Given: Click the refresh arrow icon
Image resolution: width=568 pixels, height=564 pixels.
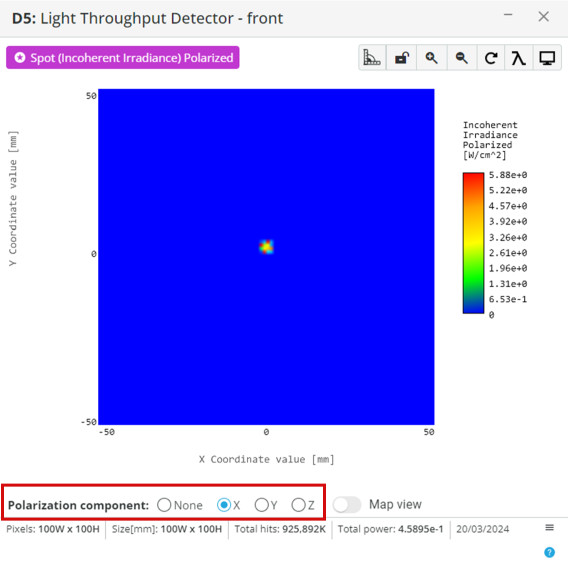Looking at the screenshot, I should [491, 58].
